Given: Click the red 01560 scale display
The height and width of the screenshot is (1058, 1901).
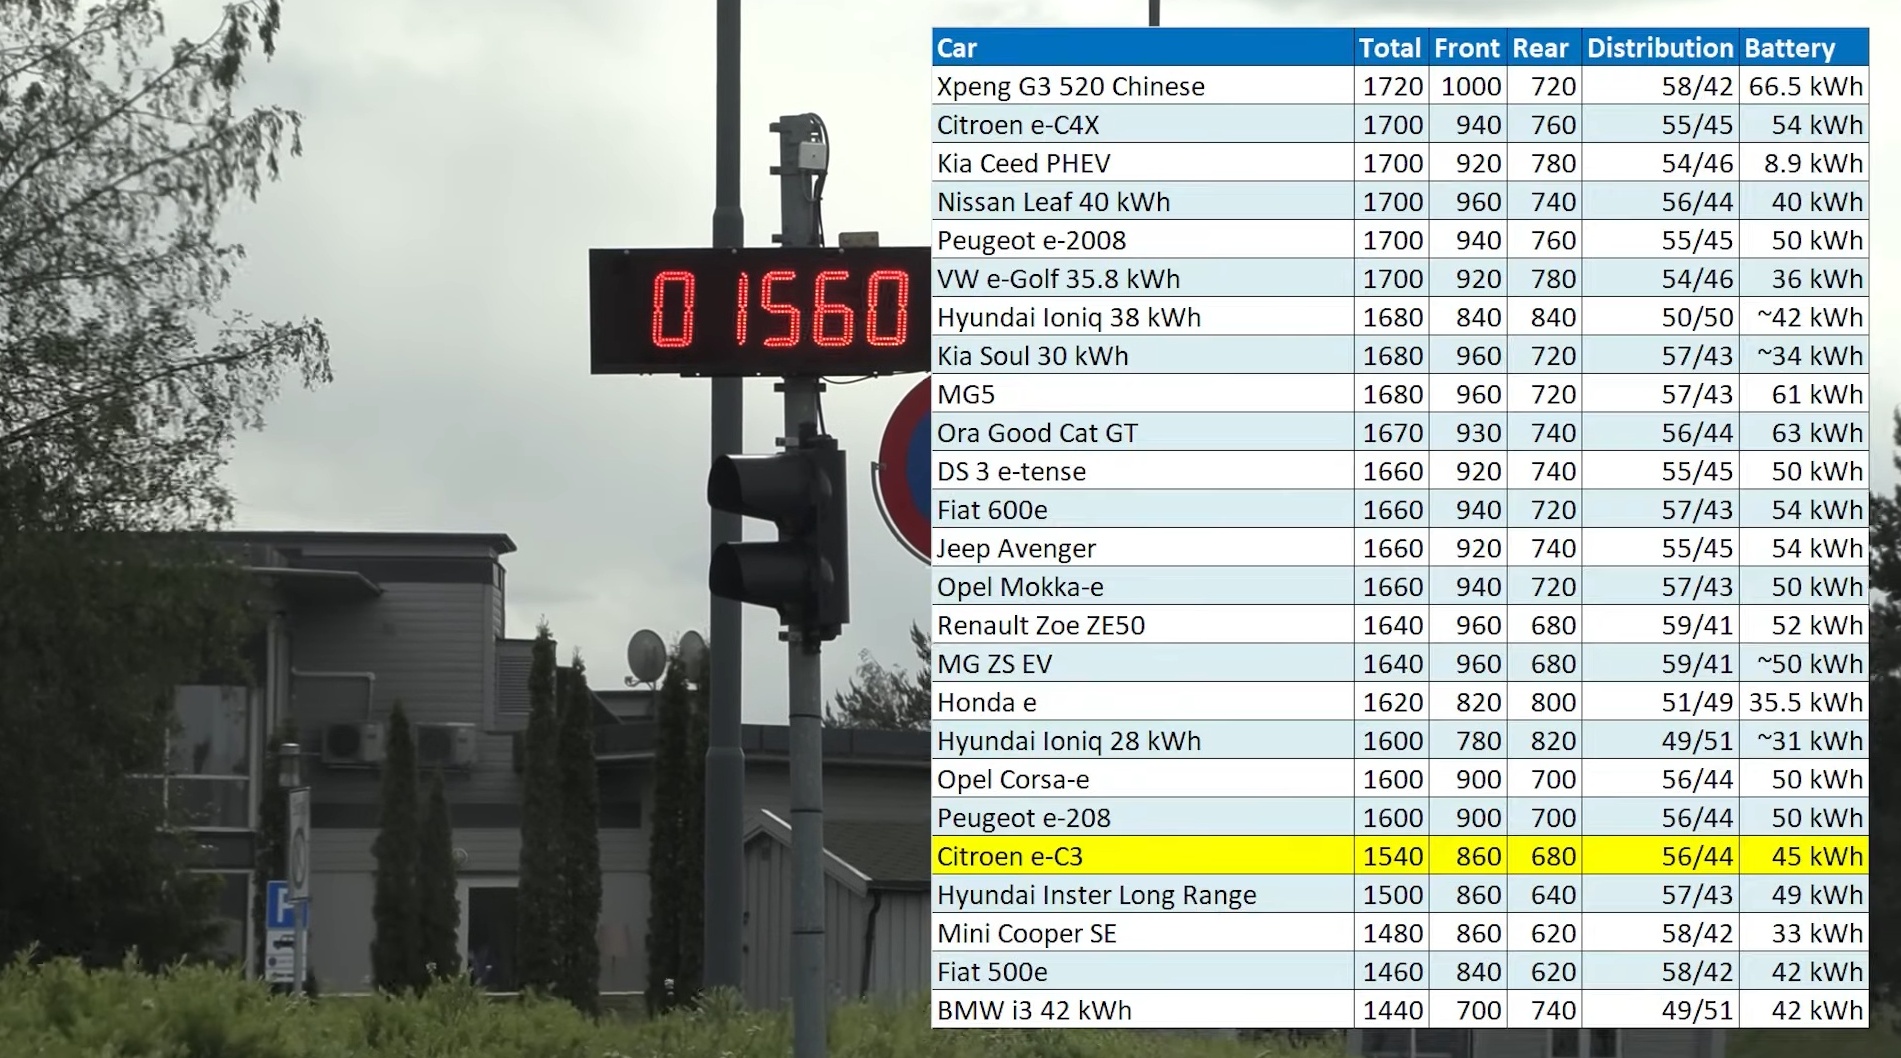Looking at the screenshot, I should coord(761,310).
